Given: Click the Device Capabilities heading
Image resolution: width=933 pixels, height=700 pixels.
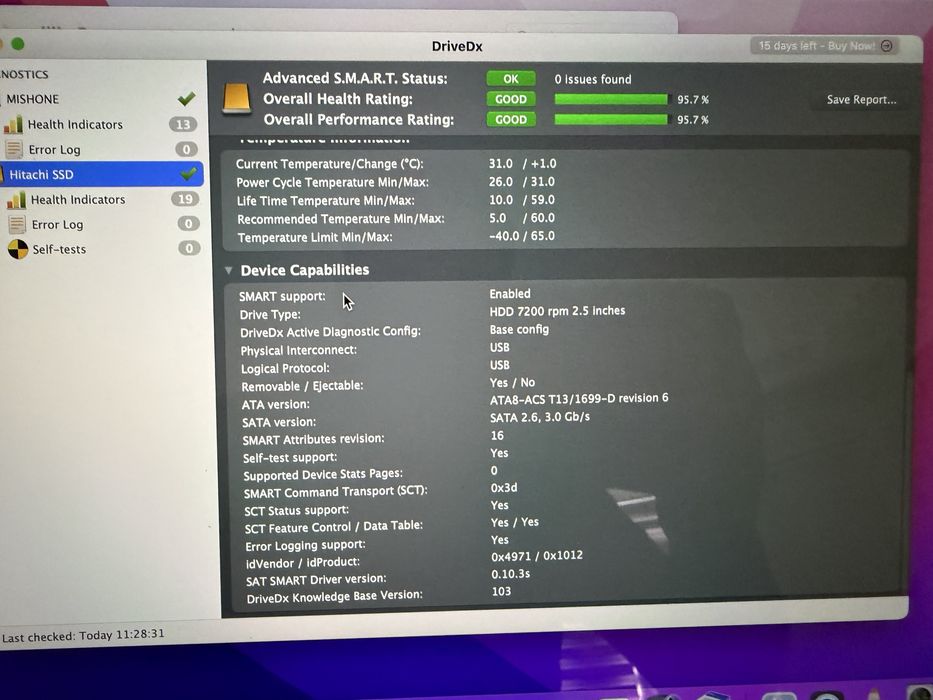Looking at the screenshot, I should 305,270.
